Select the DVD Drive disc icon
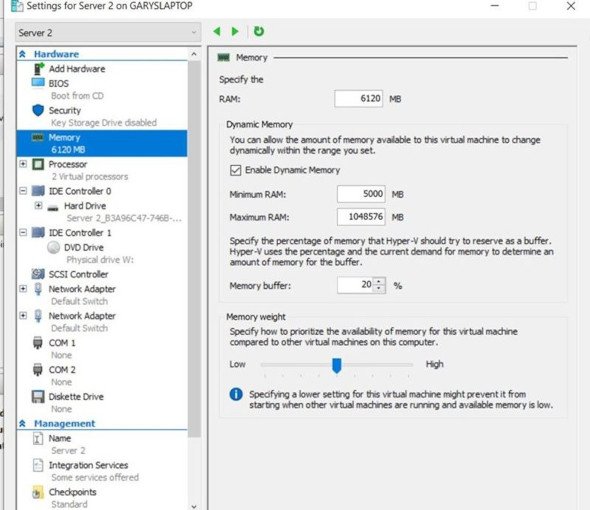This screenshot has width=590, height=510. tap(53, 247)
